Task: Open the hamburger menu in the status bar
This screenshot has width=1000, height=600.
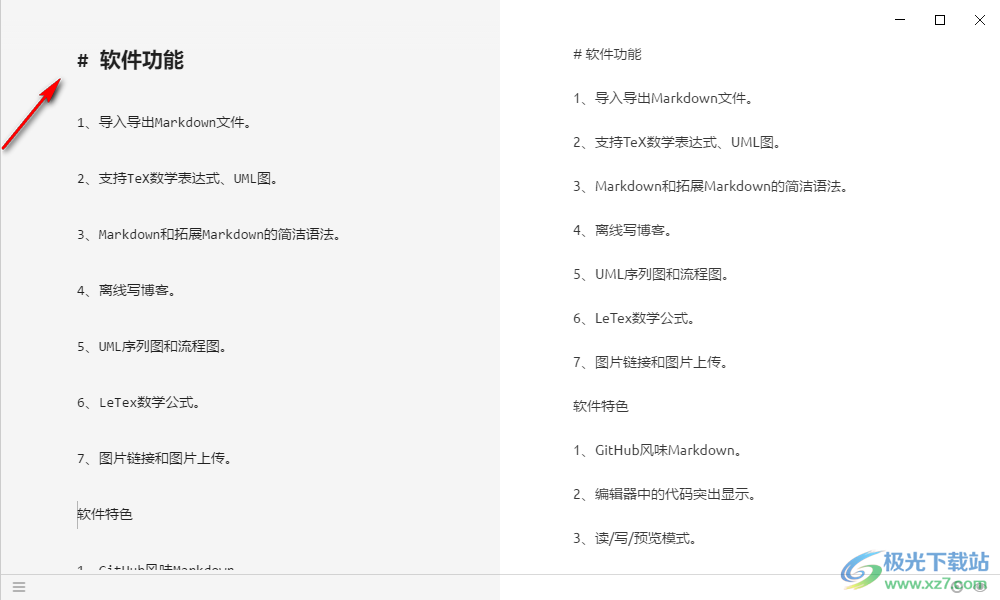Action: pos(19,587)
